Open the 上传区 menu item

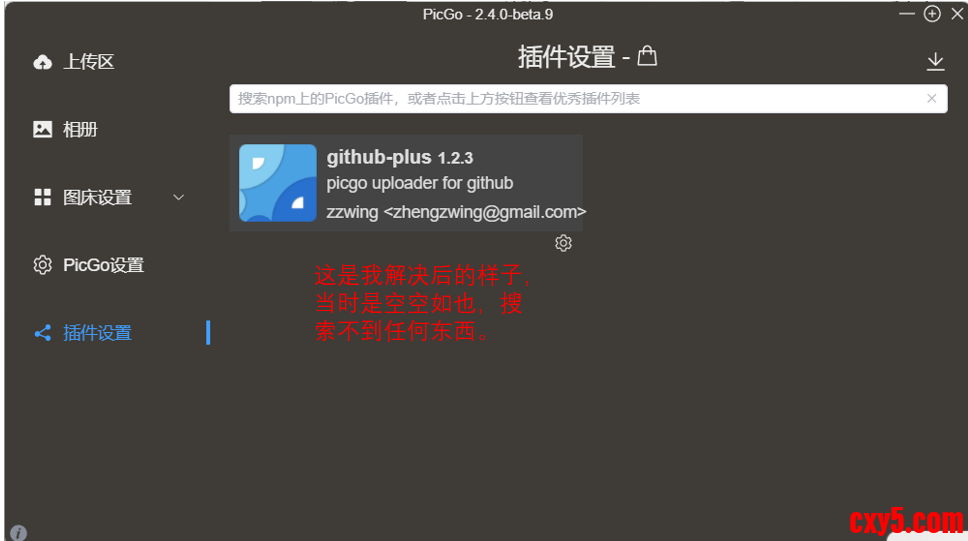(88, 62)
